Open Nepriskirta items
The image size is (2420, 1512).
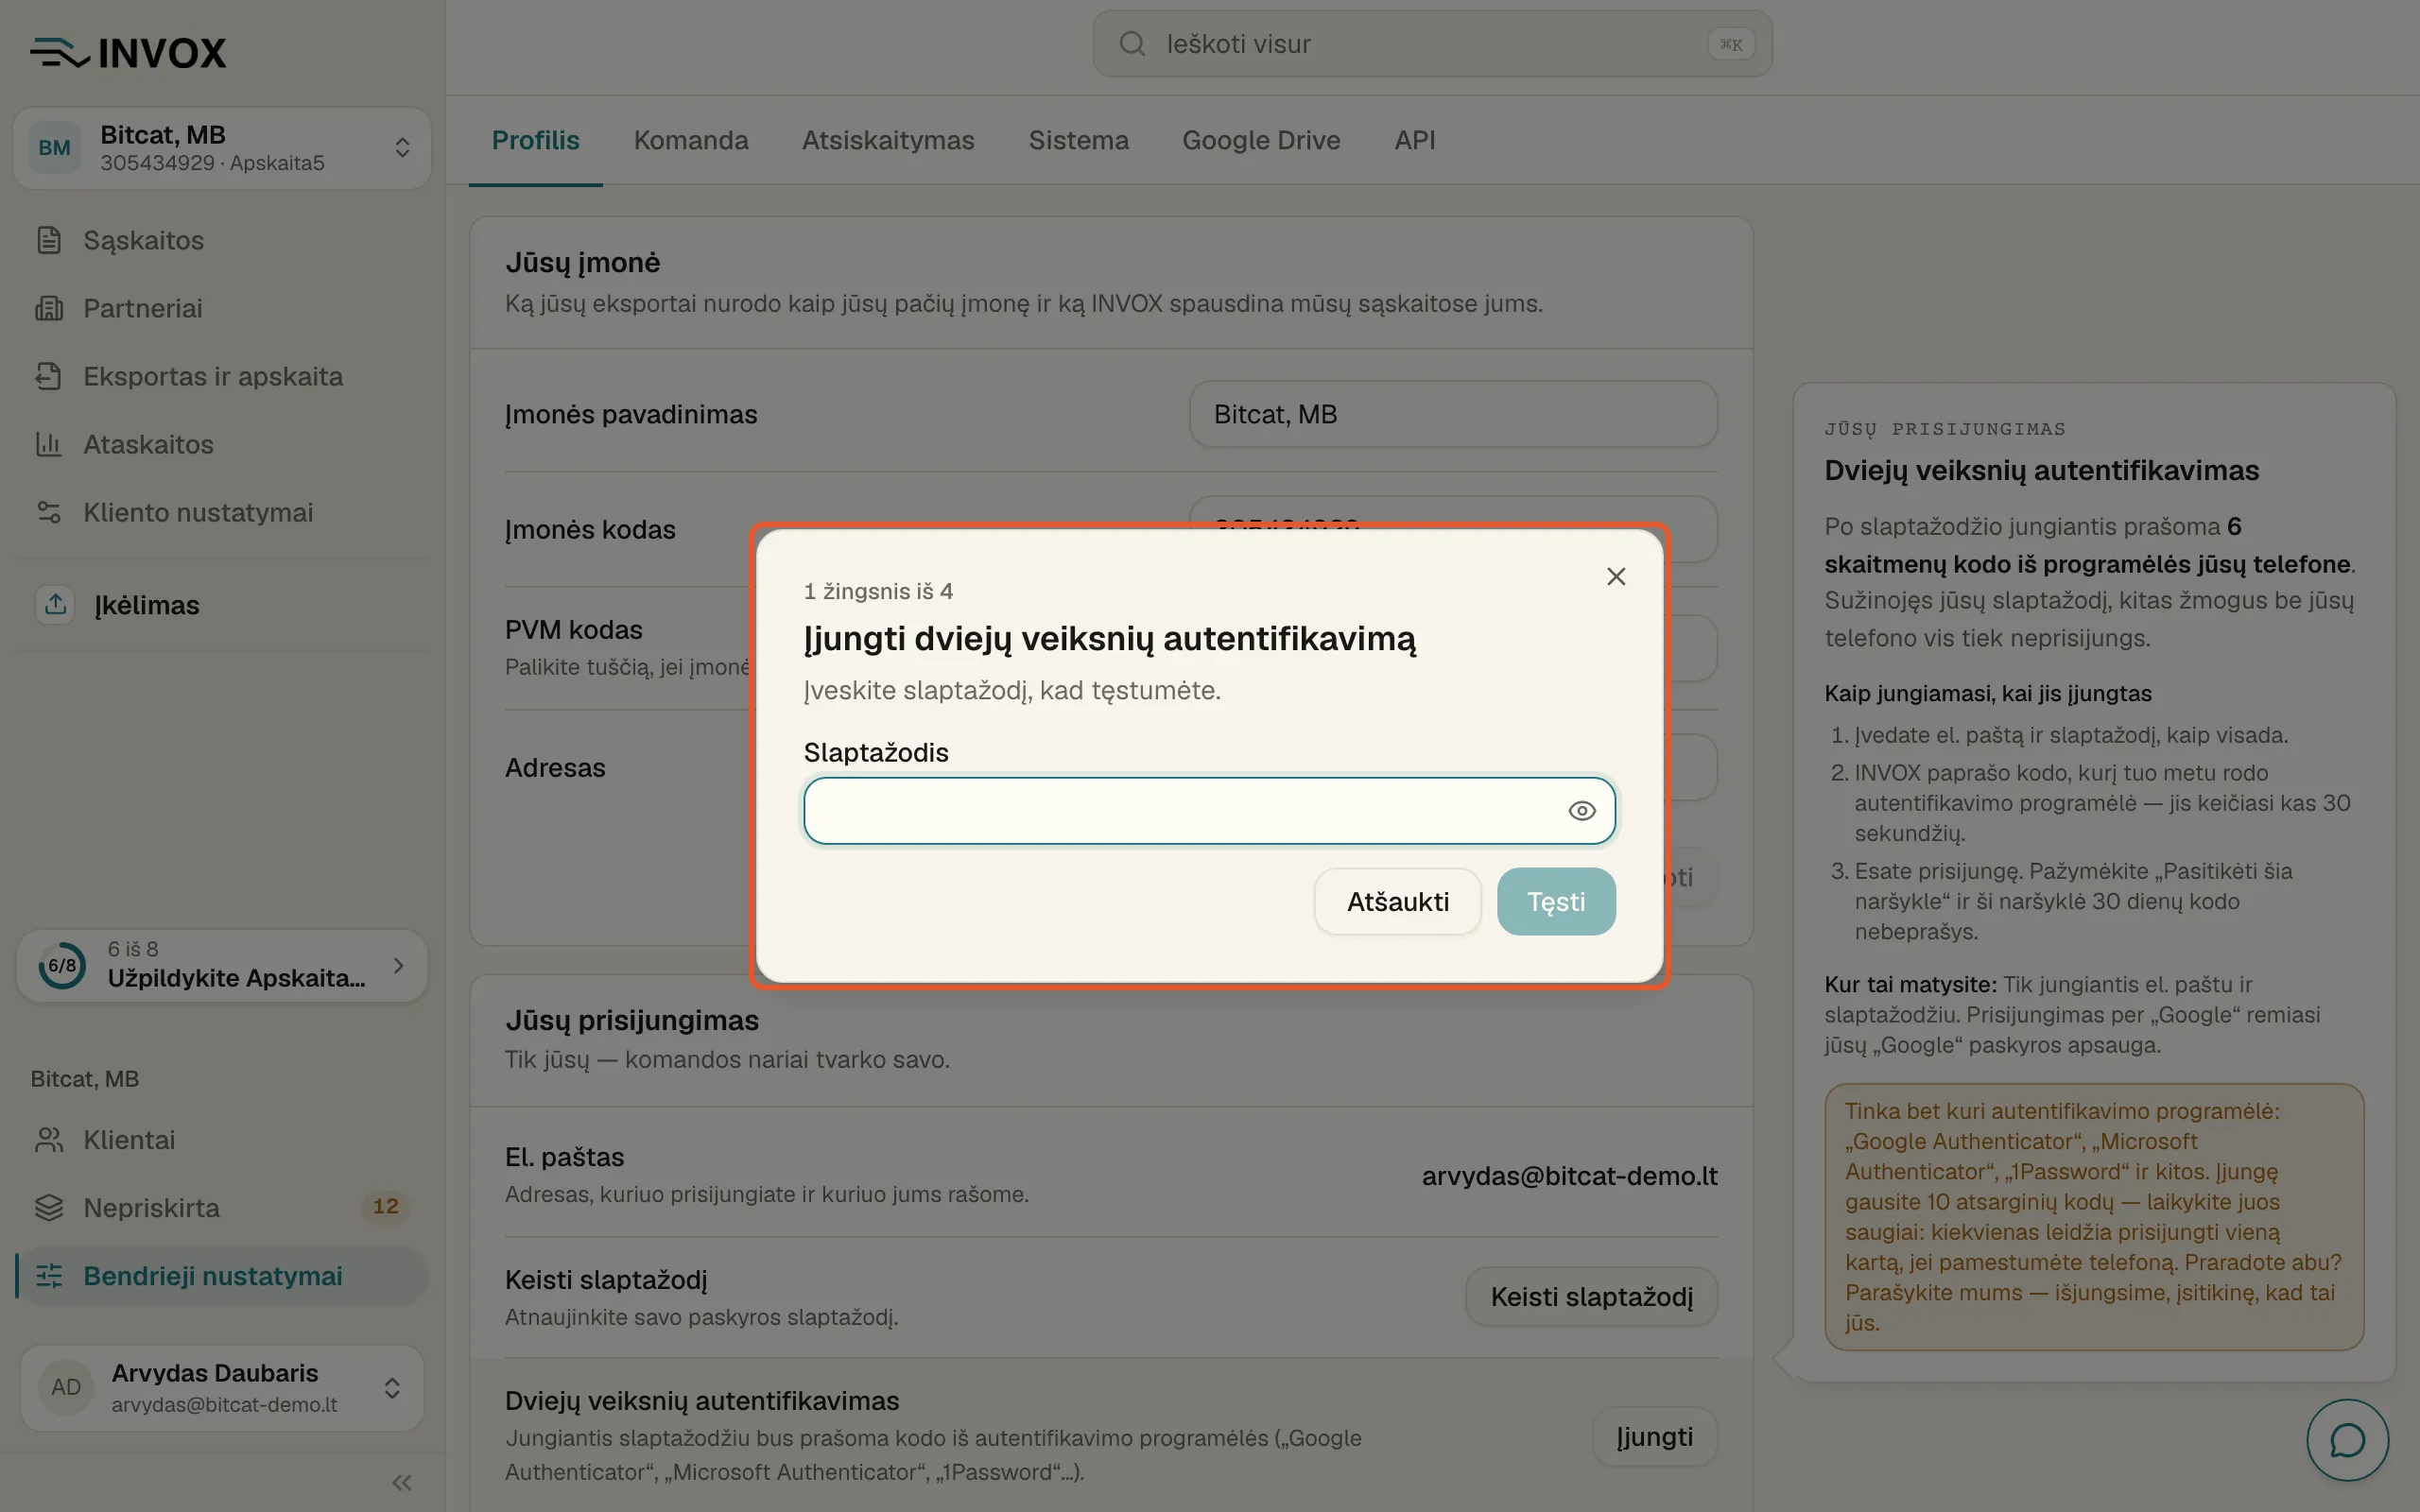tap(222, 1208)
